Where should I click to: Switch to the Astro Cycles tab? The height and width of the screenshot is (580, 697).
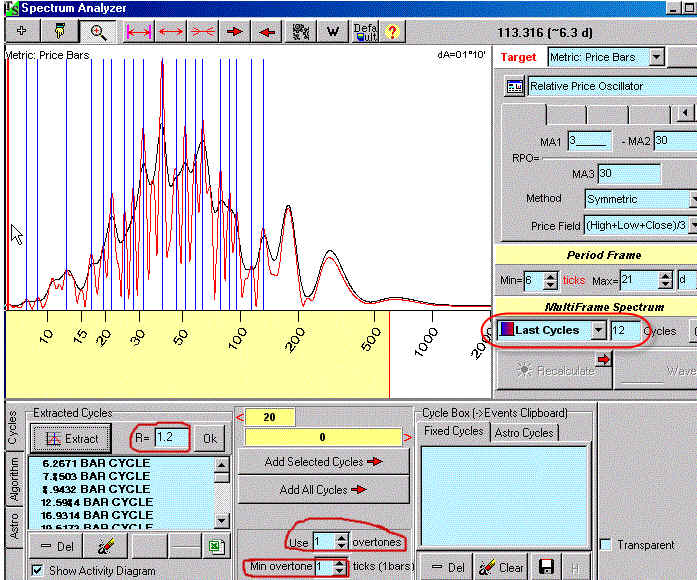point(523,432)
